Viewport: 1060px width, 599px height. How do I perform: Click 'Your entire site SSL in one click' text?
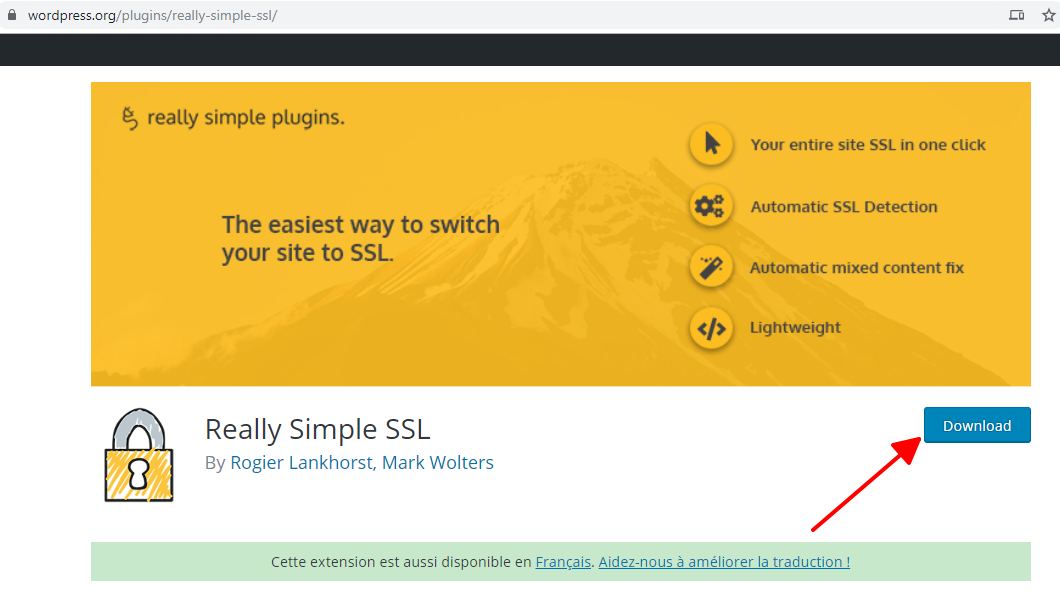click(868, 145)
